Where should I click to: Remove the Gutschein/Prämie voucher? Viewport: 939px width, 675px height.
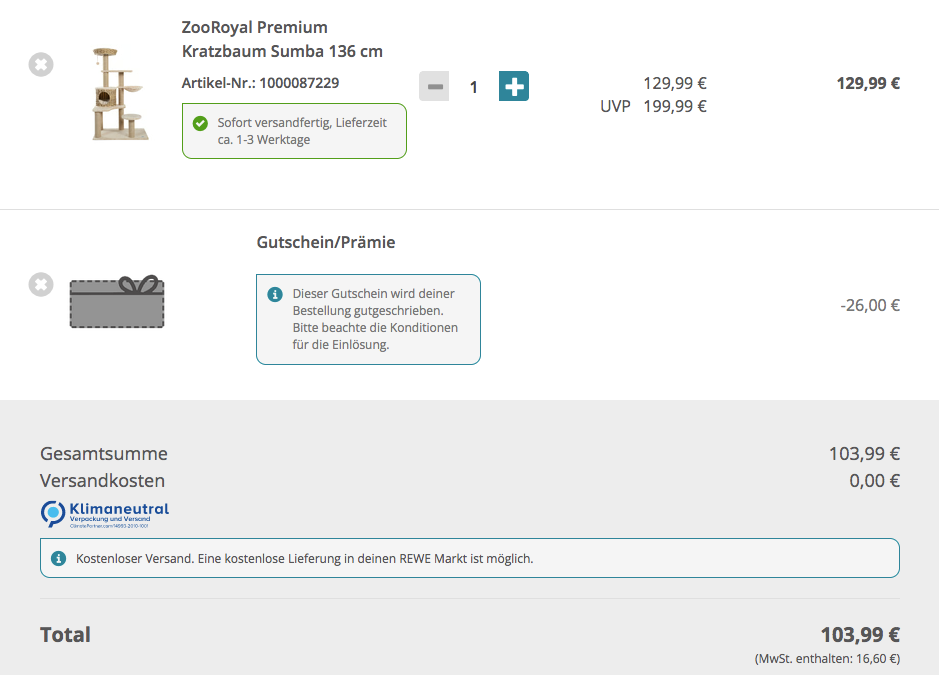41,284
